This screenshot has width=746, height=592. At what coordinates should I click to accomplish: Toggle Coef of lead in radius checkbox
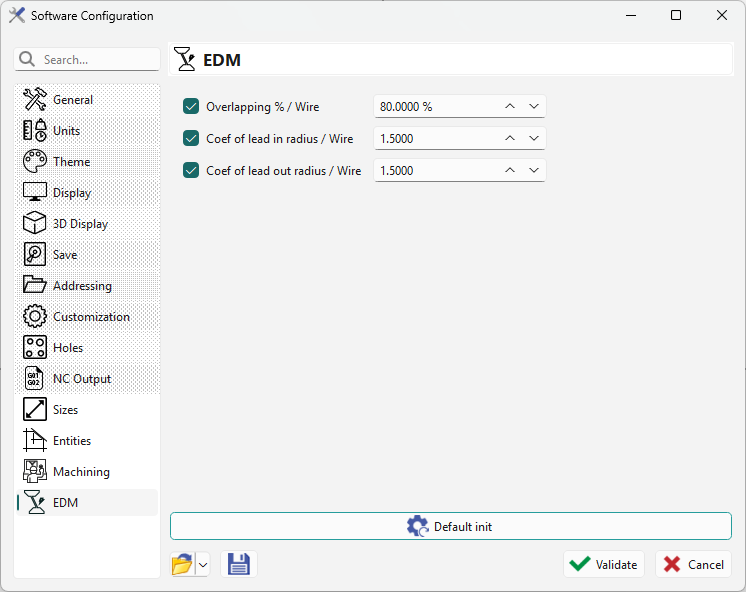pyautogui.click(x=191, y=138)
